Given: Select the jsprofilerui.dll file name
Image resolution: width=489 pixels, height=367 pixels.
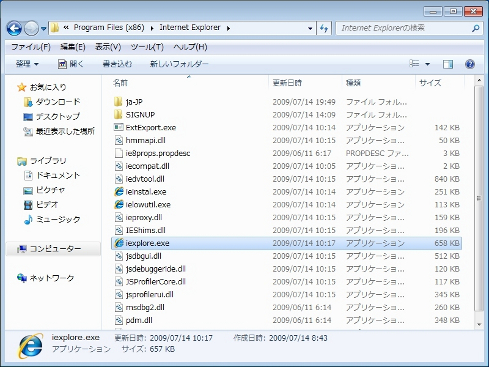Looking at the screenshot, I should point(149,294).
